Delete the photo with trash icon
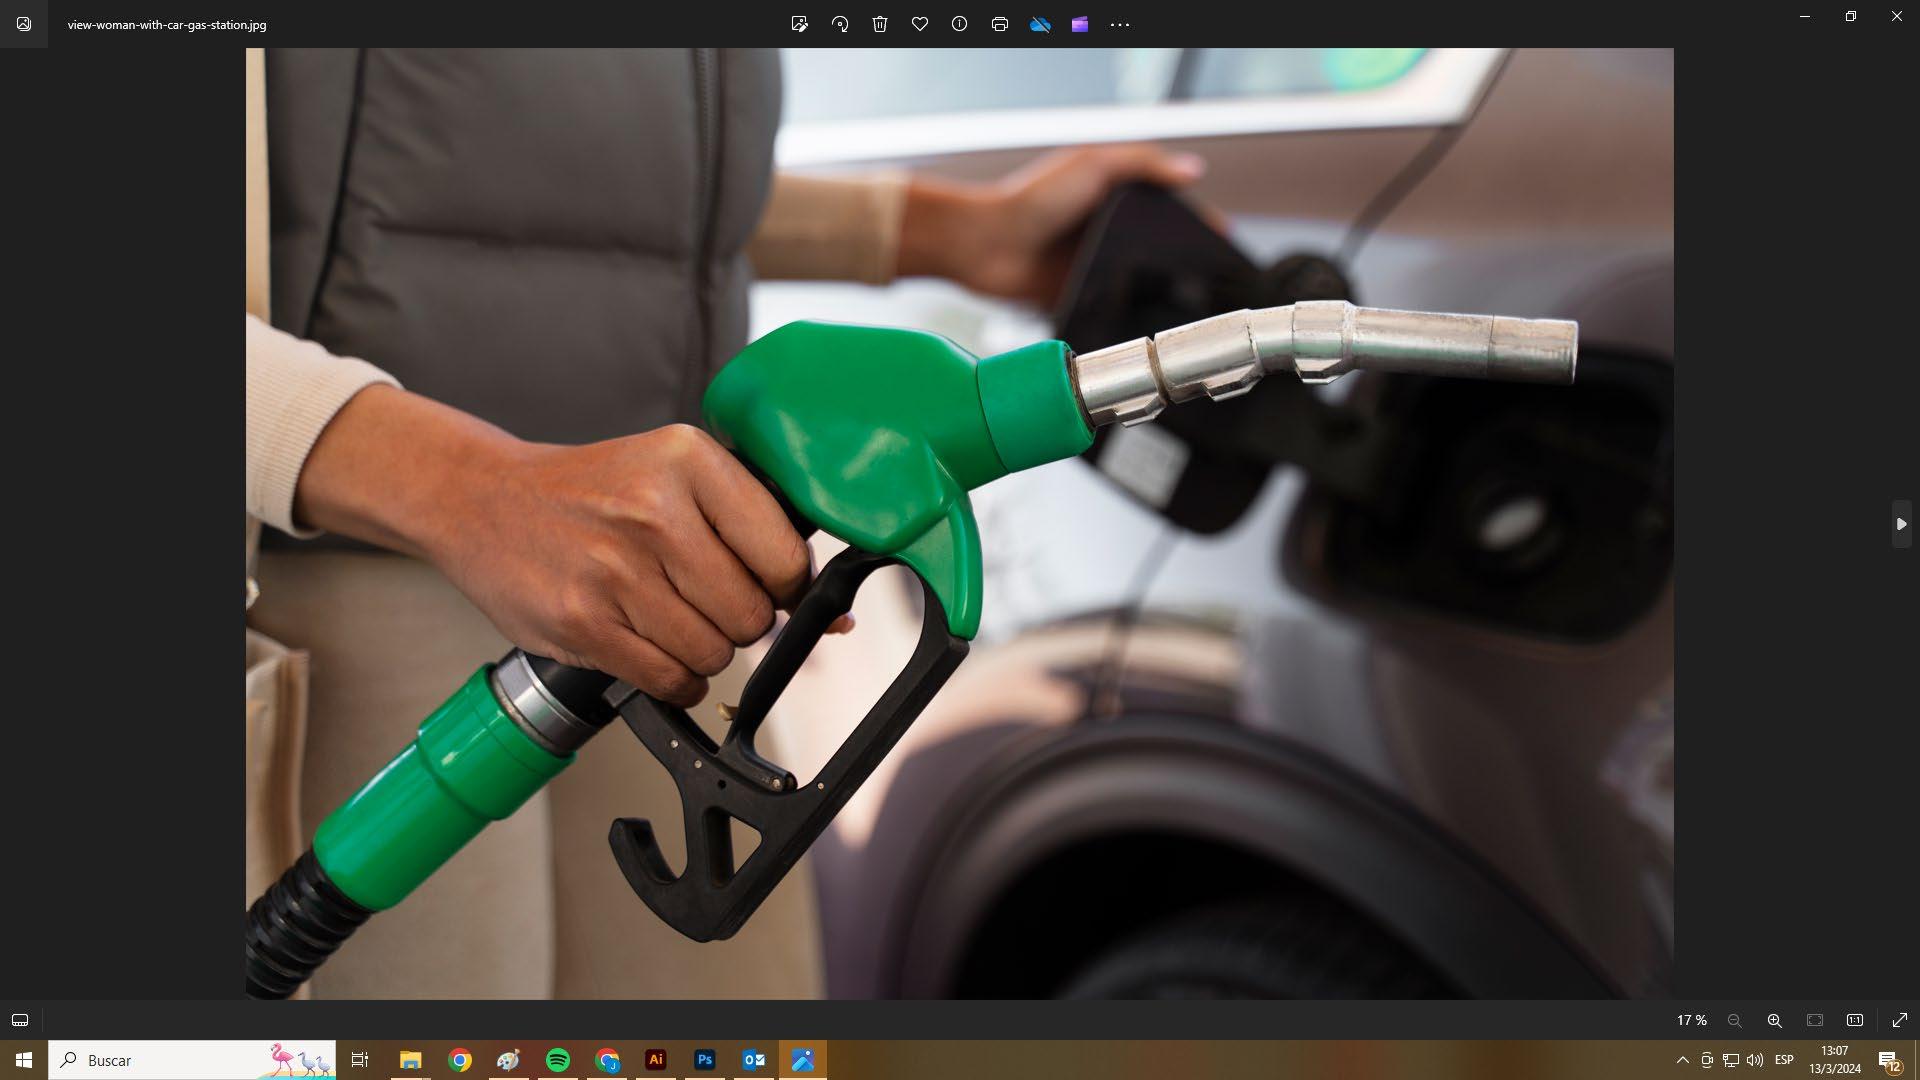The width and height of the screenshot is (1920, 1080). click(880, 24)
